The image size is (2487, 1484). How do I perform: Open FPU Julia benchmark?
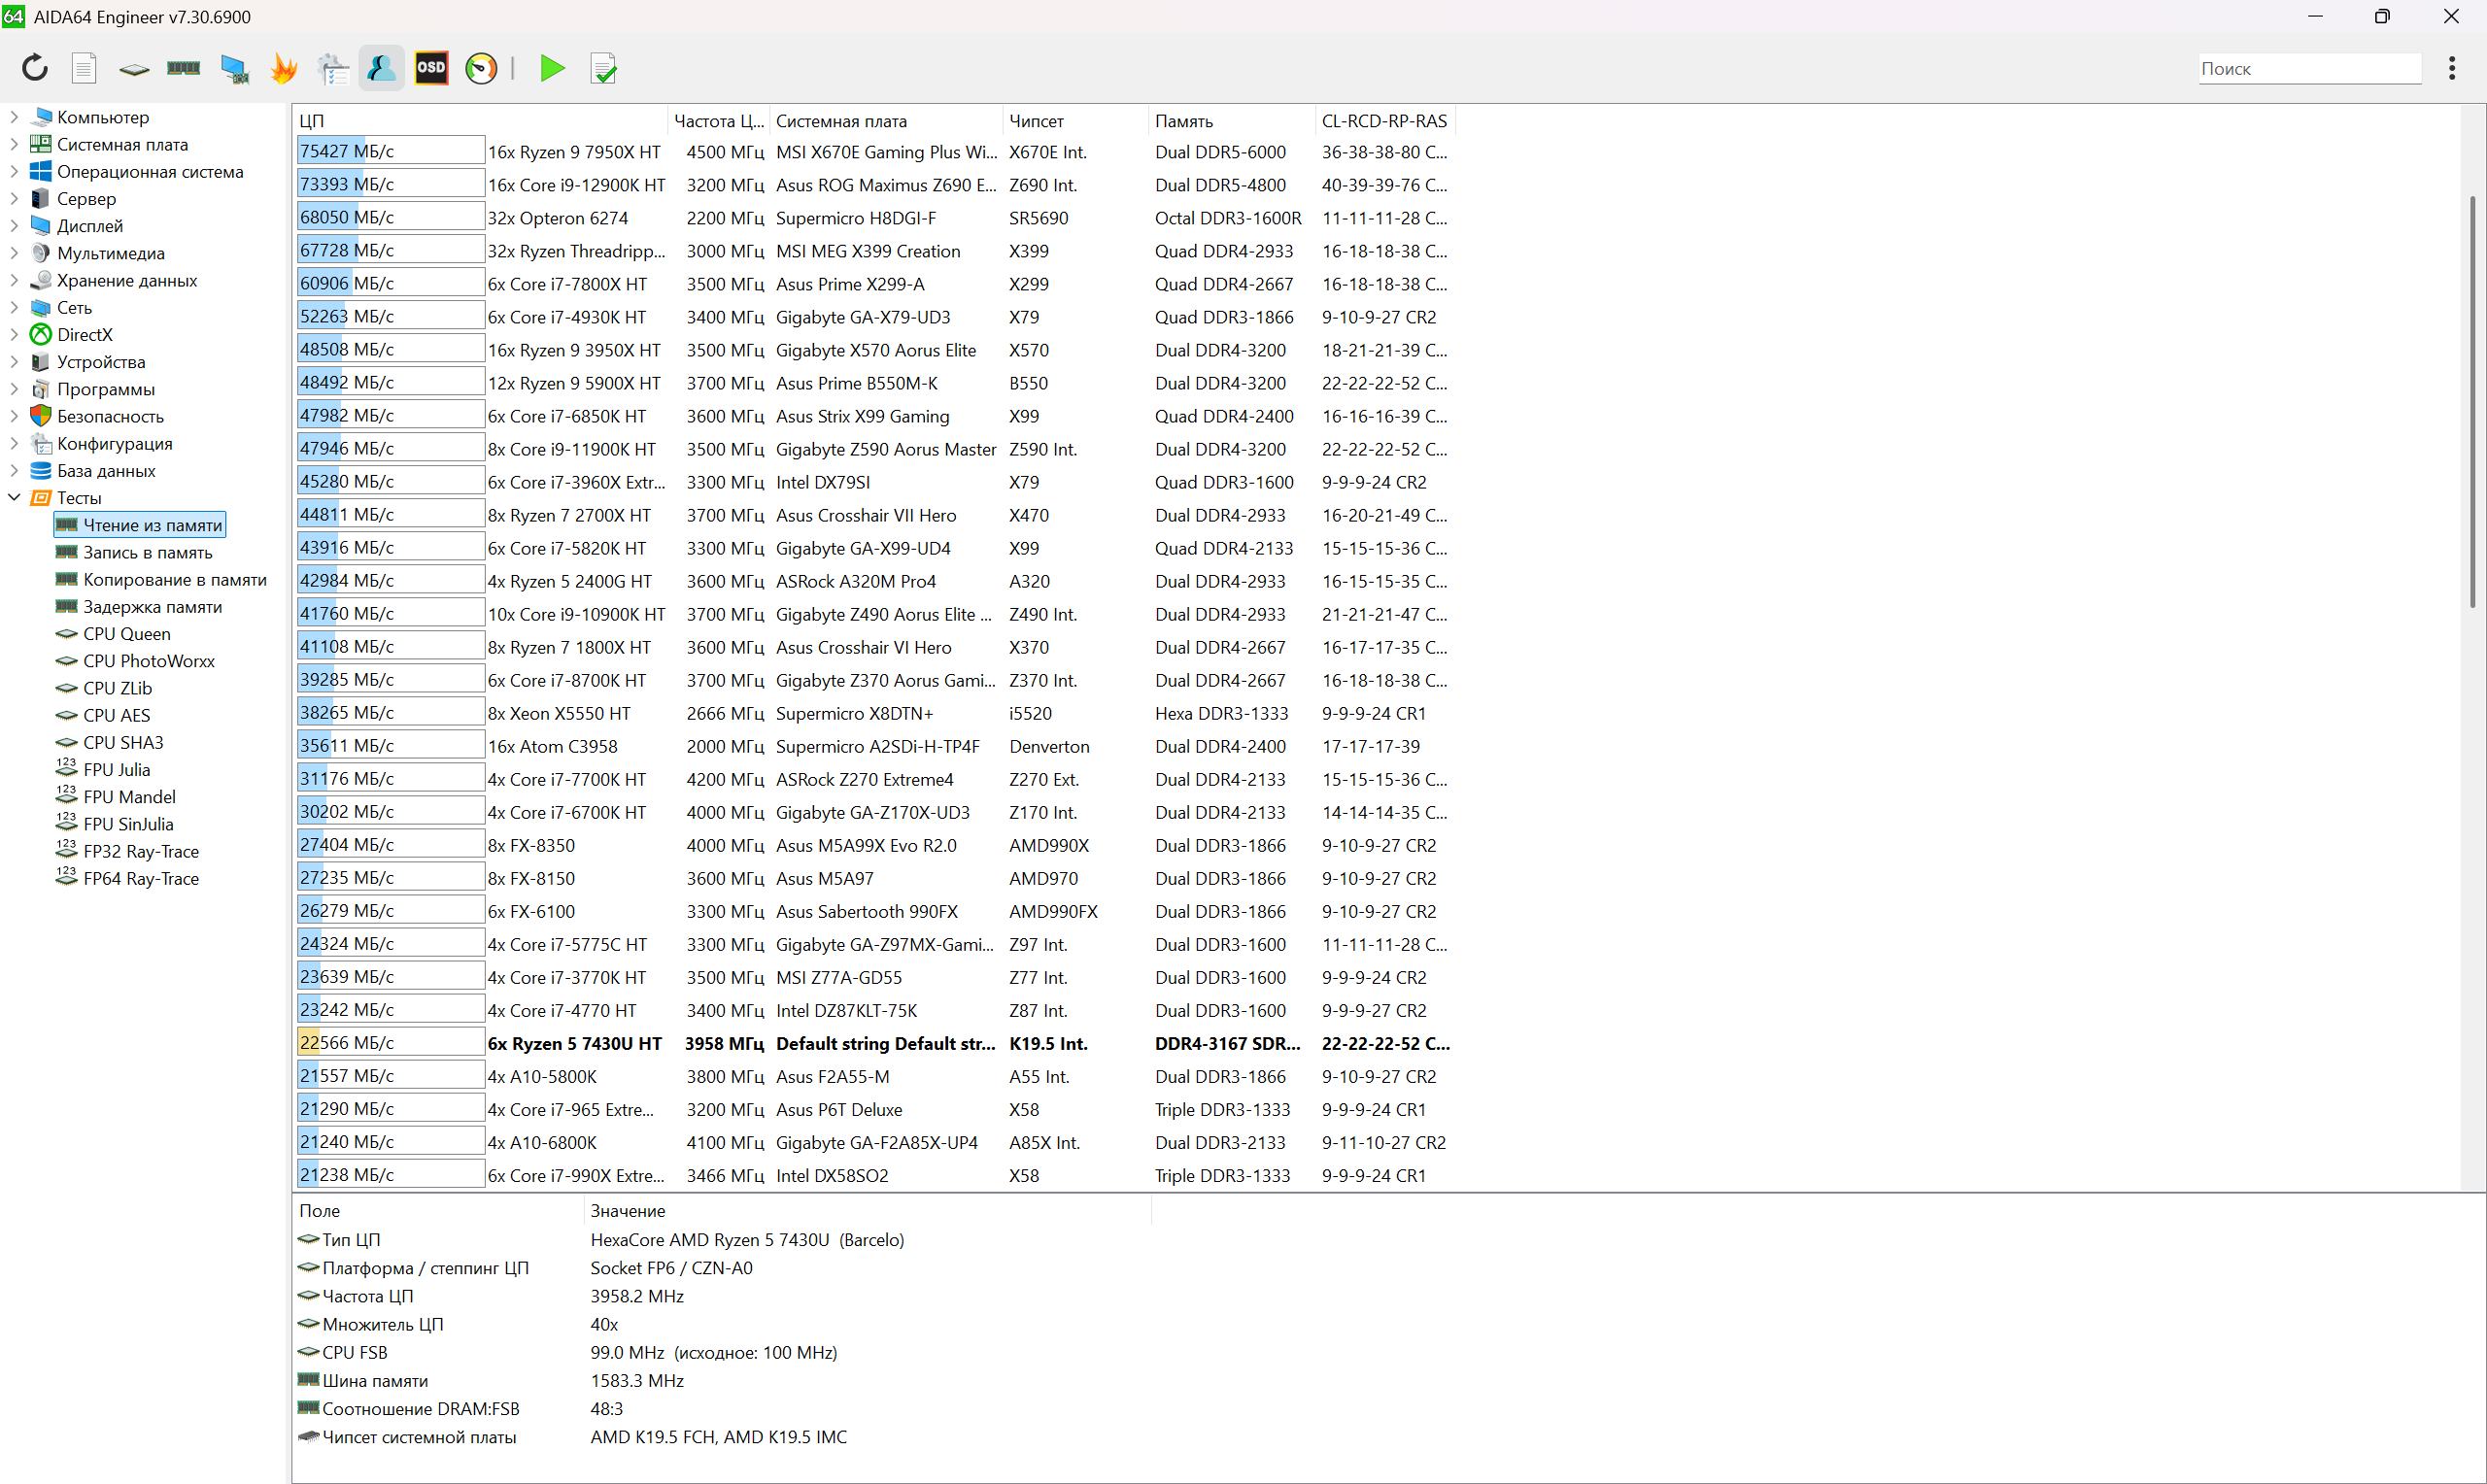[x=104, y=770]
